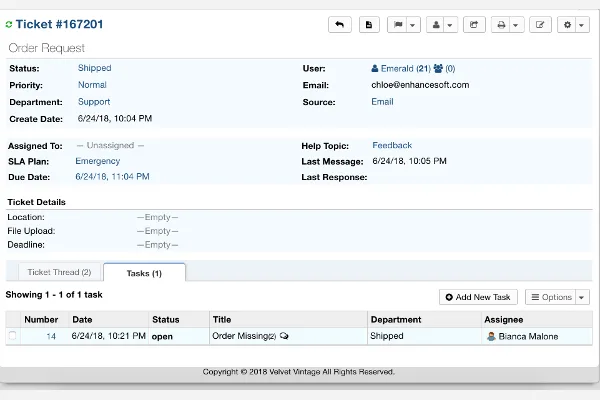Click the Due Date value link
Image resolution: width=600 pixels, height=400 pixels.
tap(112, 176)
